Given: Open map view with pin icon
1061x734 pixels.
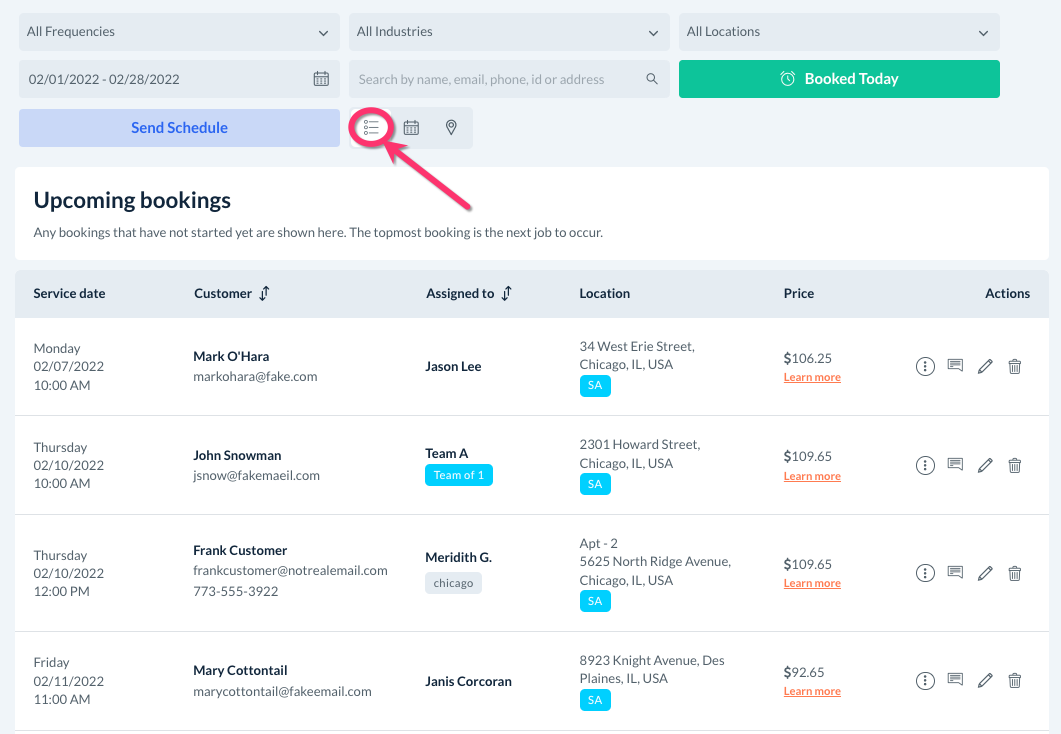Looking at the screenshot, I should pos(451,128).
